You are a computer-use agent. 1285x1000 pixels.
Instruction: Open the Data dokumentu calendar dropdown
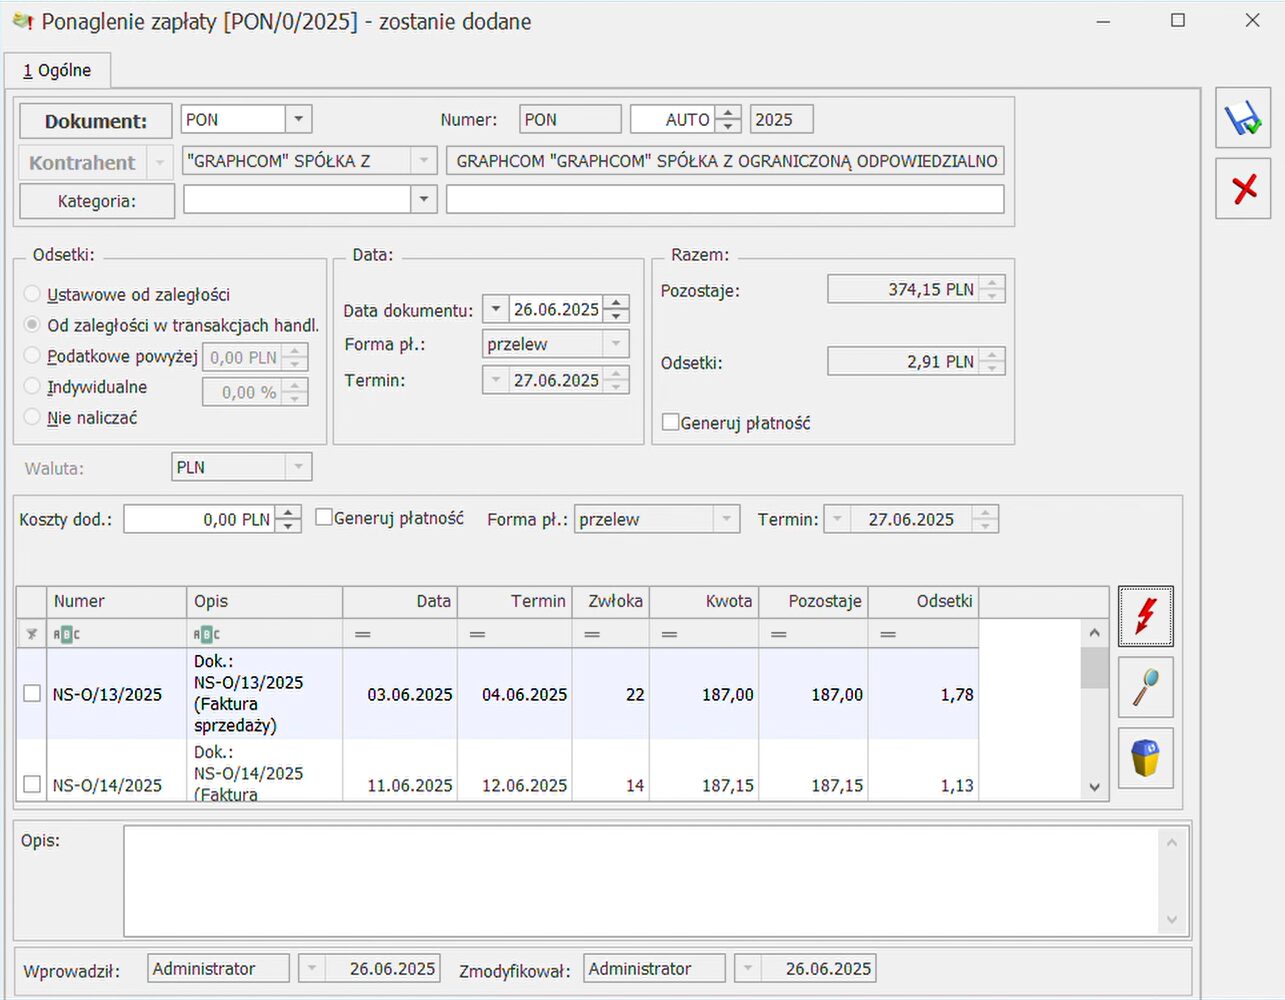496,309
